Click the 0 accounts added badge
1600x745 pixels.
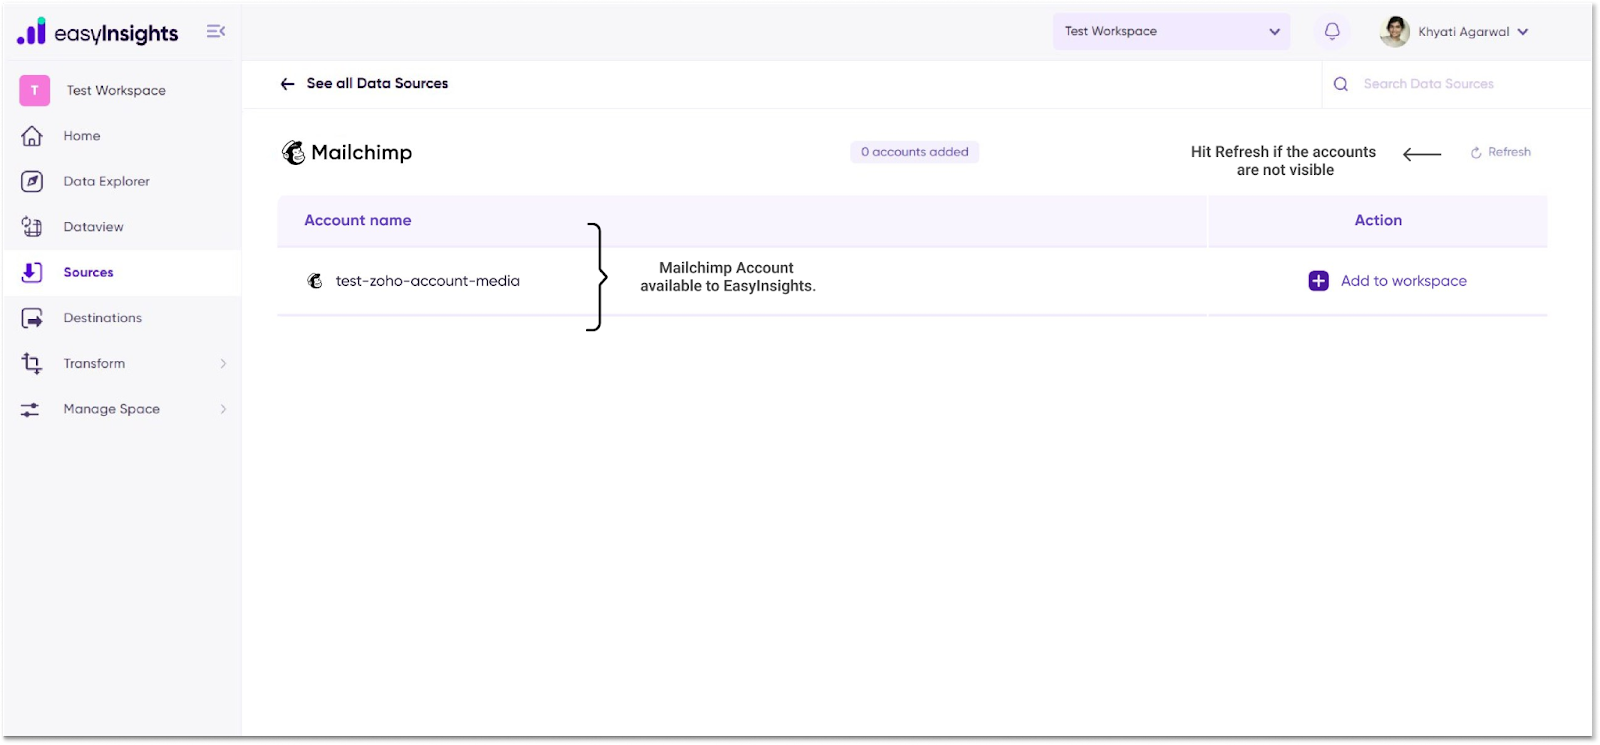click(915, 152)
